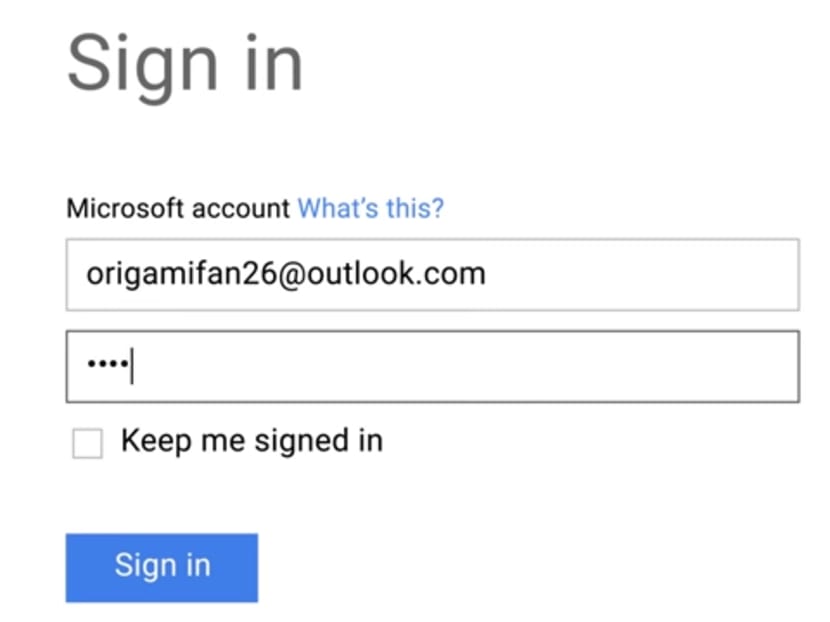Click the username field showing outlook.com
Screen dimensions: 830x622
coord(432,274)
